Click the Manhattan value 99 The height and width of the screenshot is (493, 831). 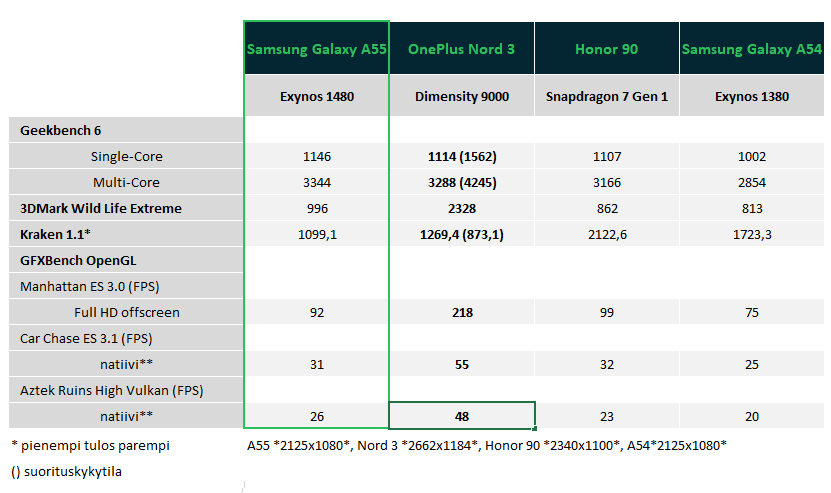click(x=607, y=312)
